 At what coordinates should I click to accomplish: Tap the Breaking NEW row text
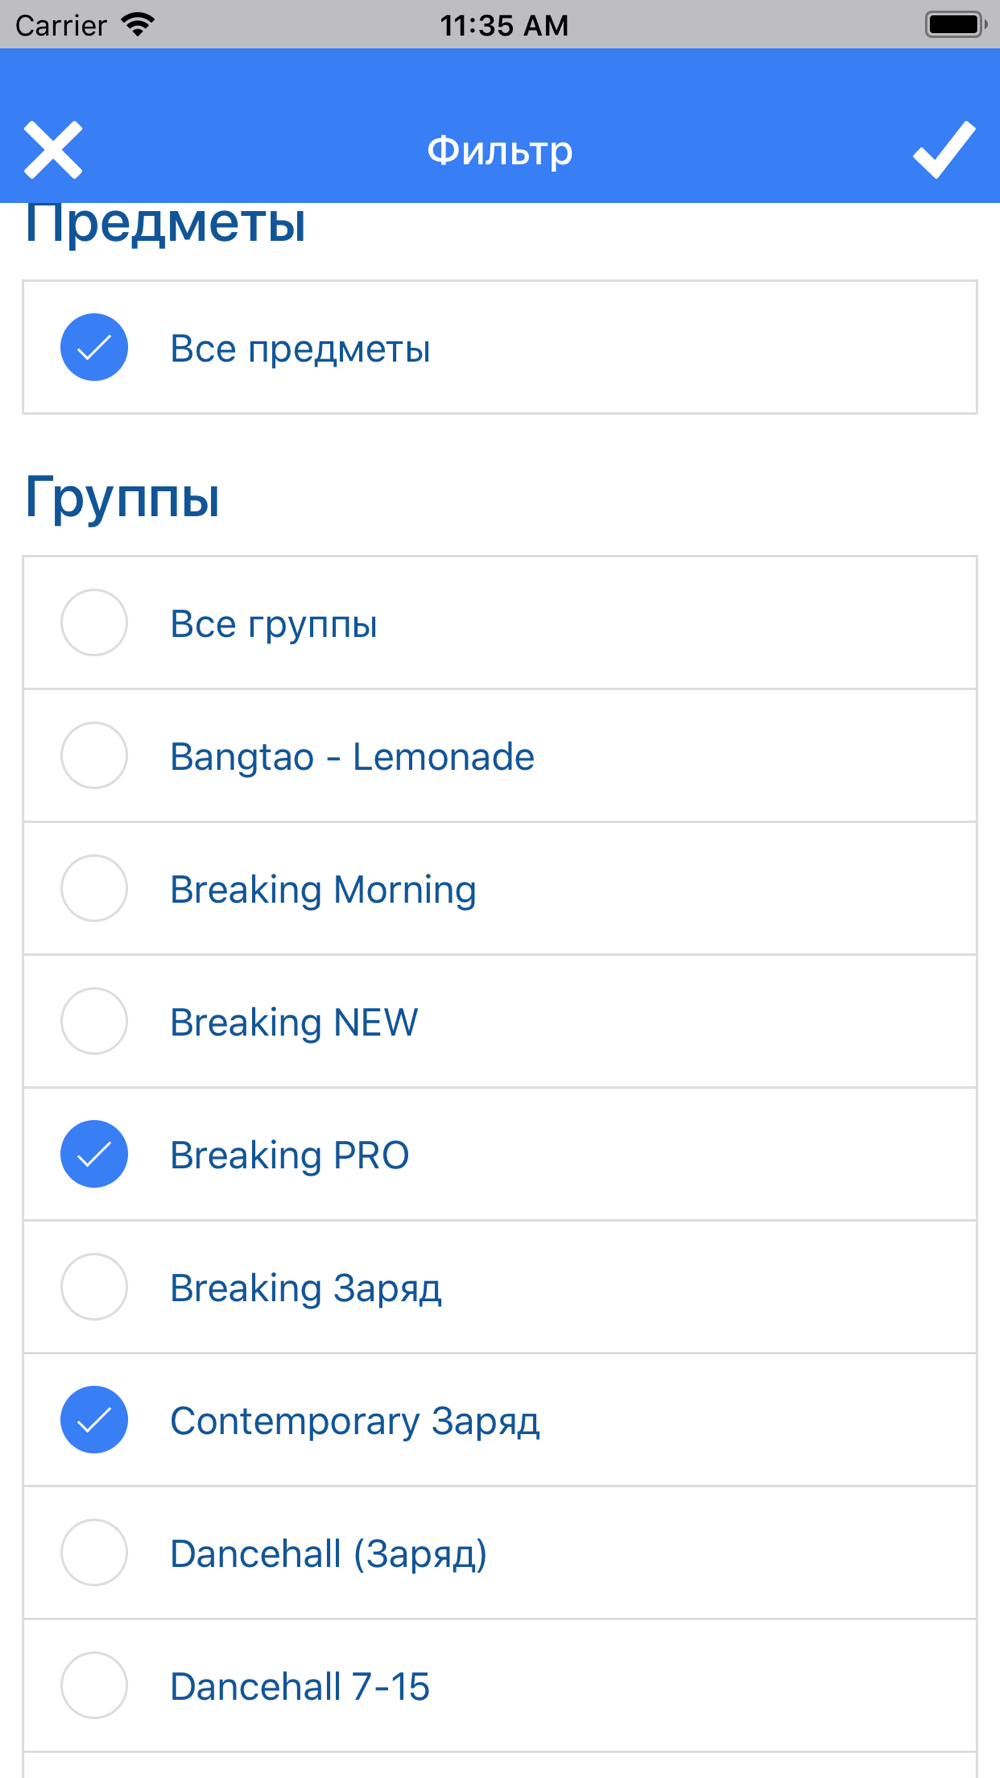[293, 1023]
